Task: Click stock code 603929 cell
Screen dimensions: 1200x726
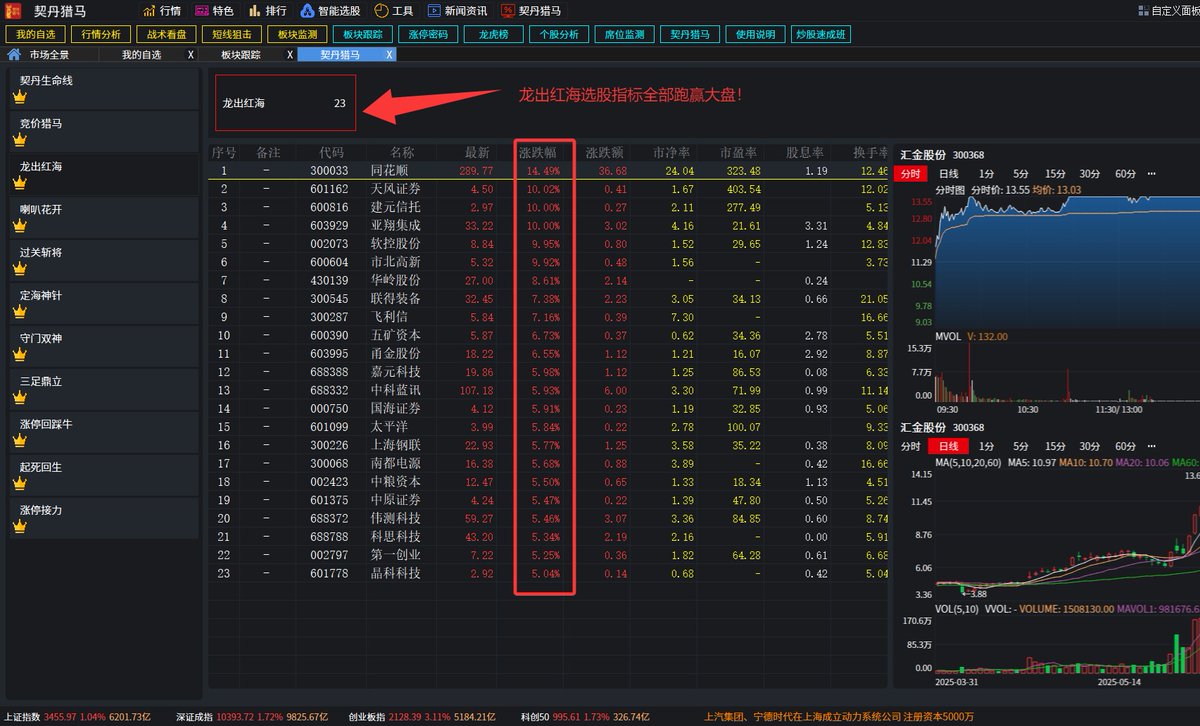Action: (329, 226)
